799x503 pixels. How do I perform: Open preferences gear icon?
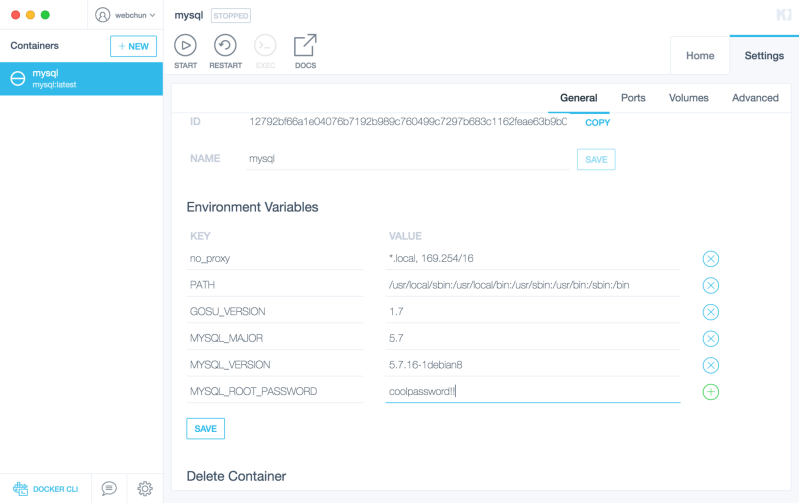click(x=145, y=488)
